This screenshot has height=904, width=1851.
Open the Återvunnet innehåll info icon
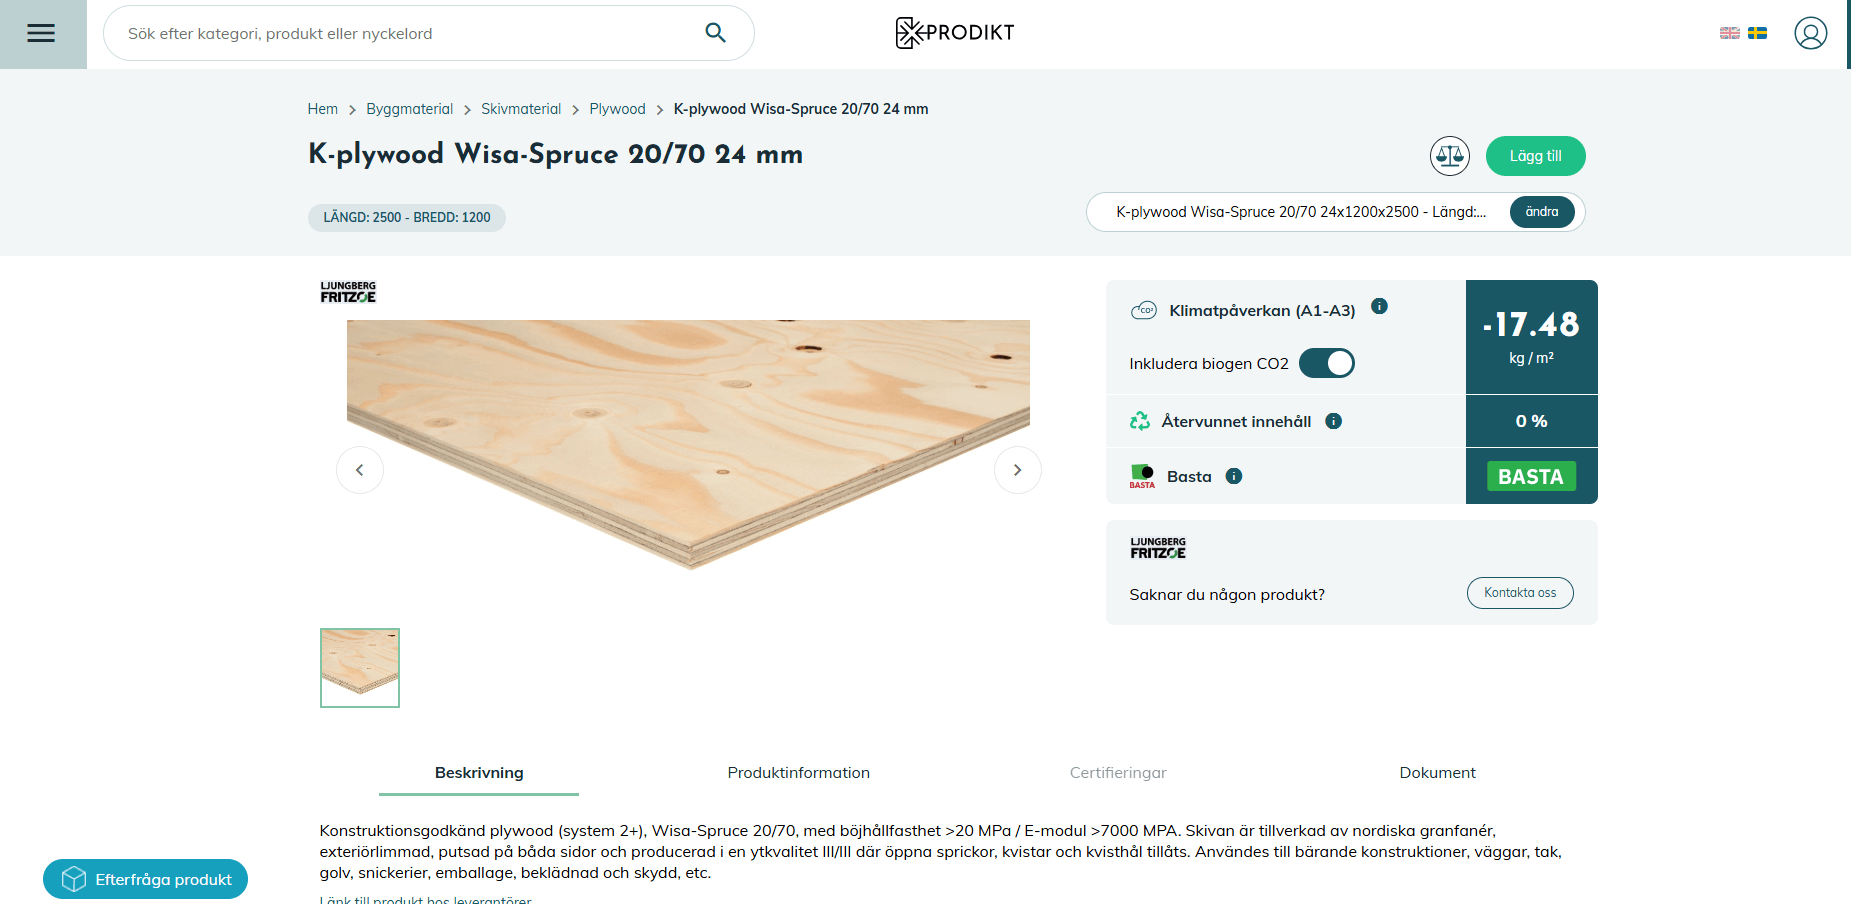(1333, 421)
